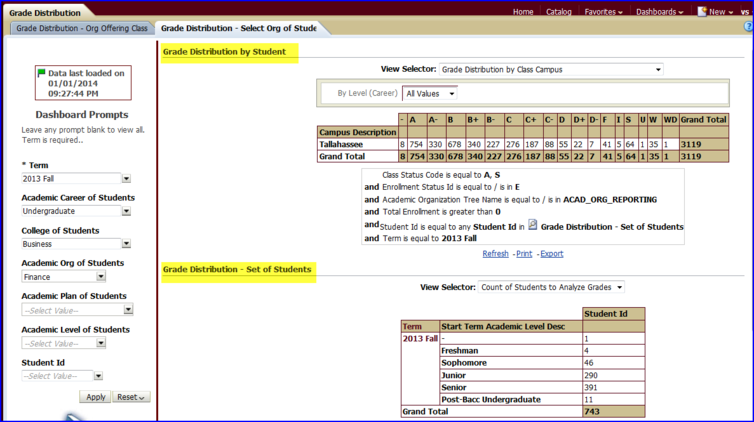
Task: Open the Student Id prompt dropdown
Action: click(x=98, y=376)
